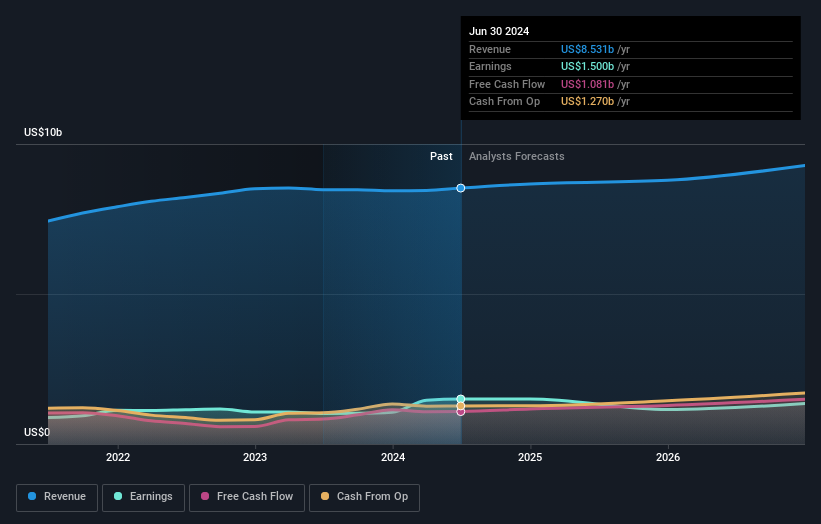Click the US$1.500b earnings value
821x524 pixels.
(x=587, y=66)
